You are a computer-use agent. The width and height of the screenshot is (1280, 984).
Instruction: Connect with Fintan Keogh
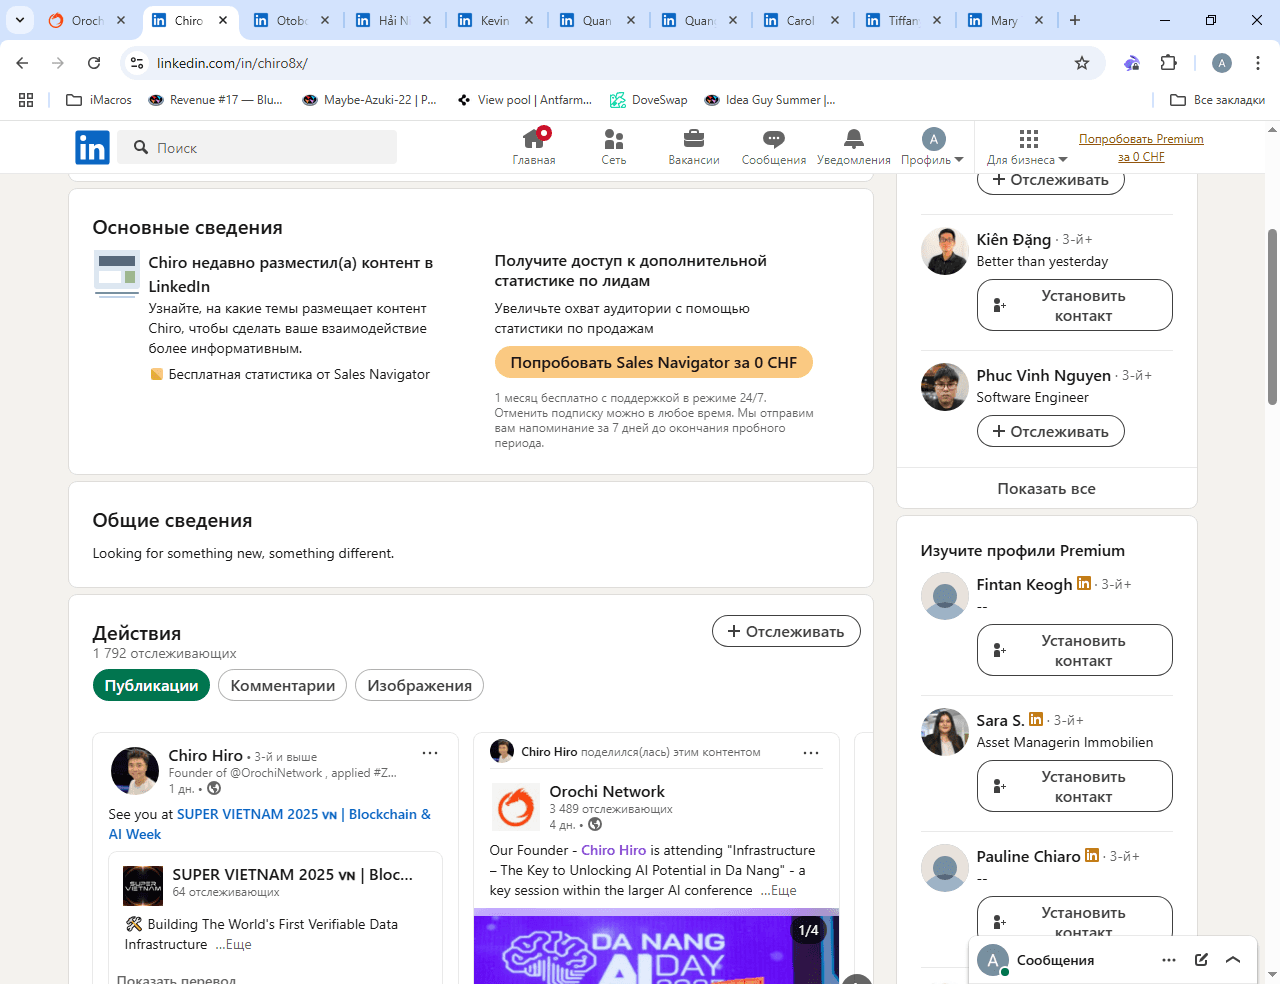point(1074,650)
